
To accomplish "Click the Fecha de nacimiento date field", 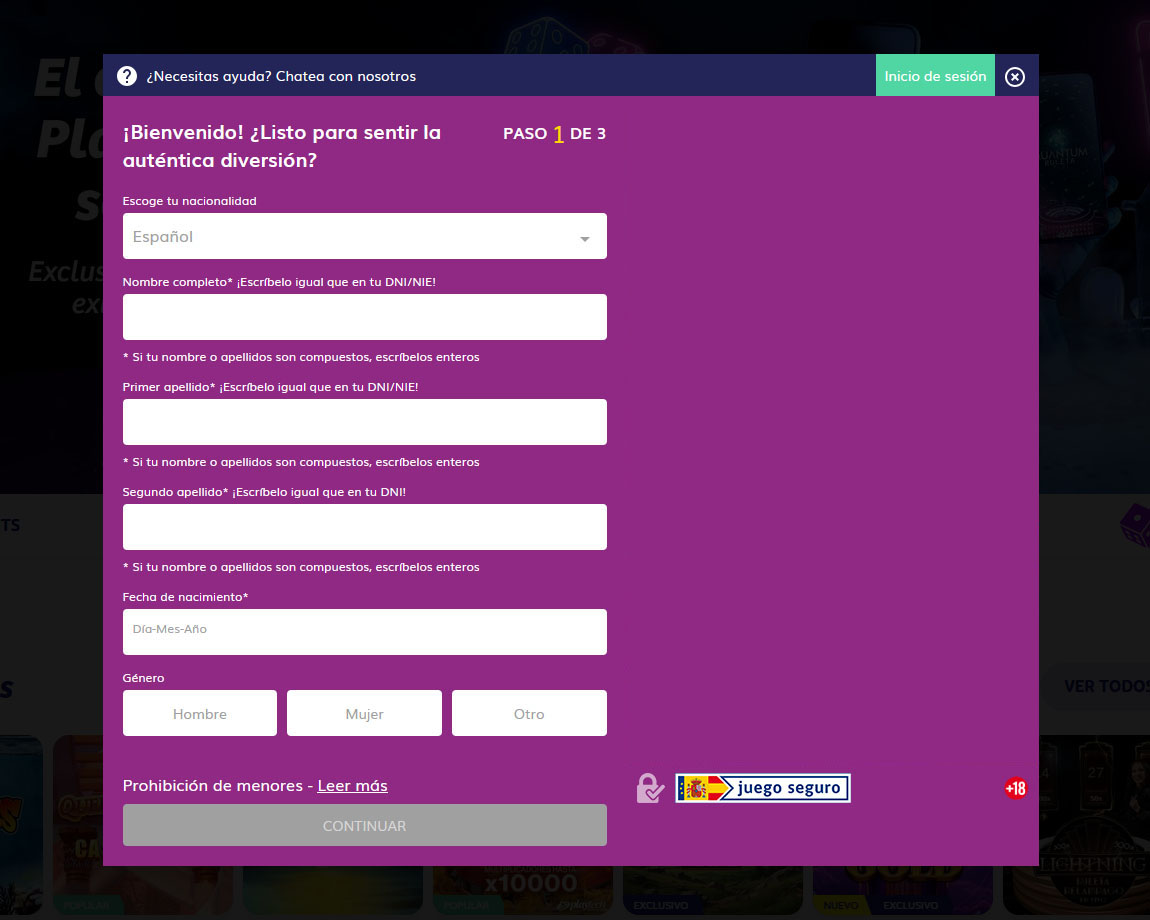I will [x=364, y=632].
